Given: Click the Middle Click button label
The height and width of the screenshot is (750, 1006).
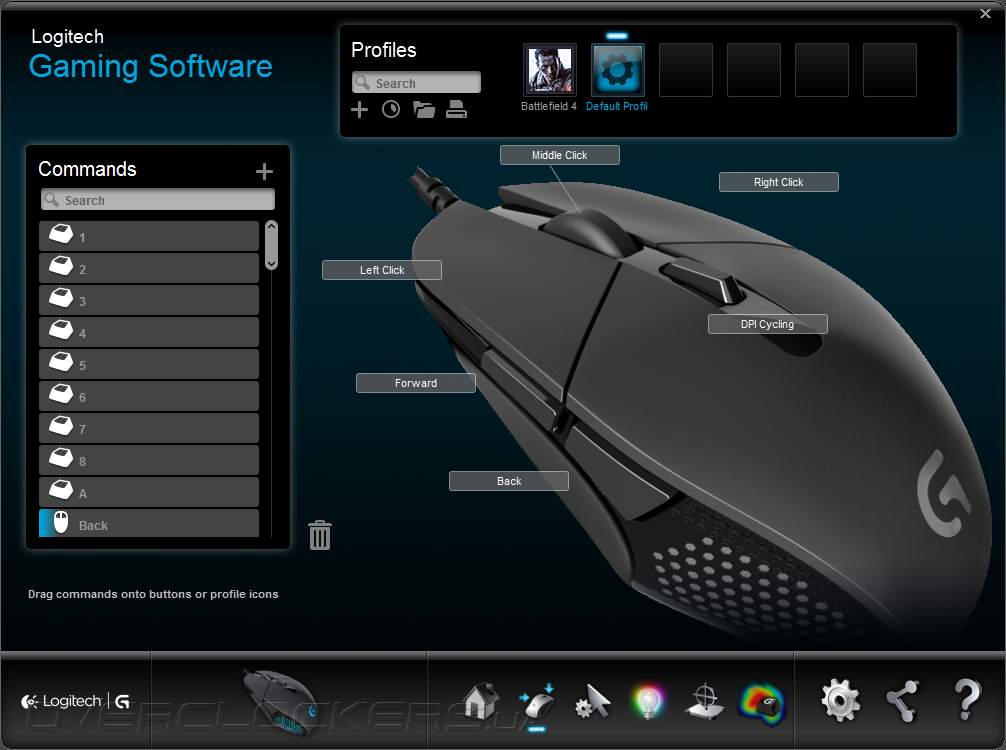Looking at the screenshot, I should coord(559,155).
